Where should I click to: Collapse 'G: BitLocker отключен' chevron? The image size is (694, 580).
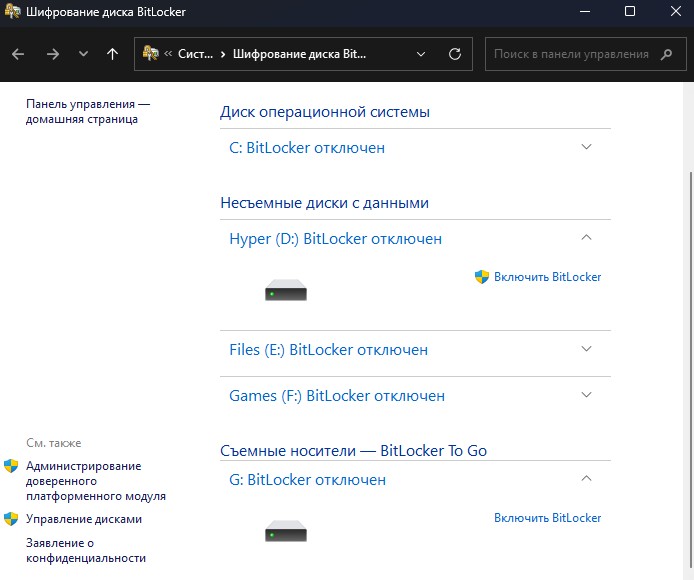tap(586, 478)
